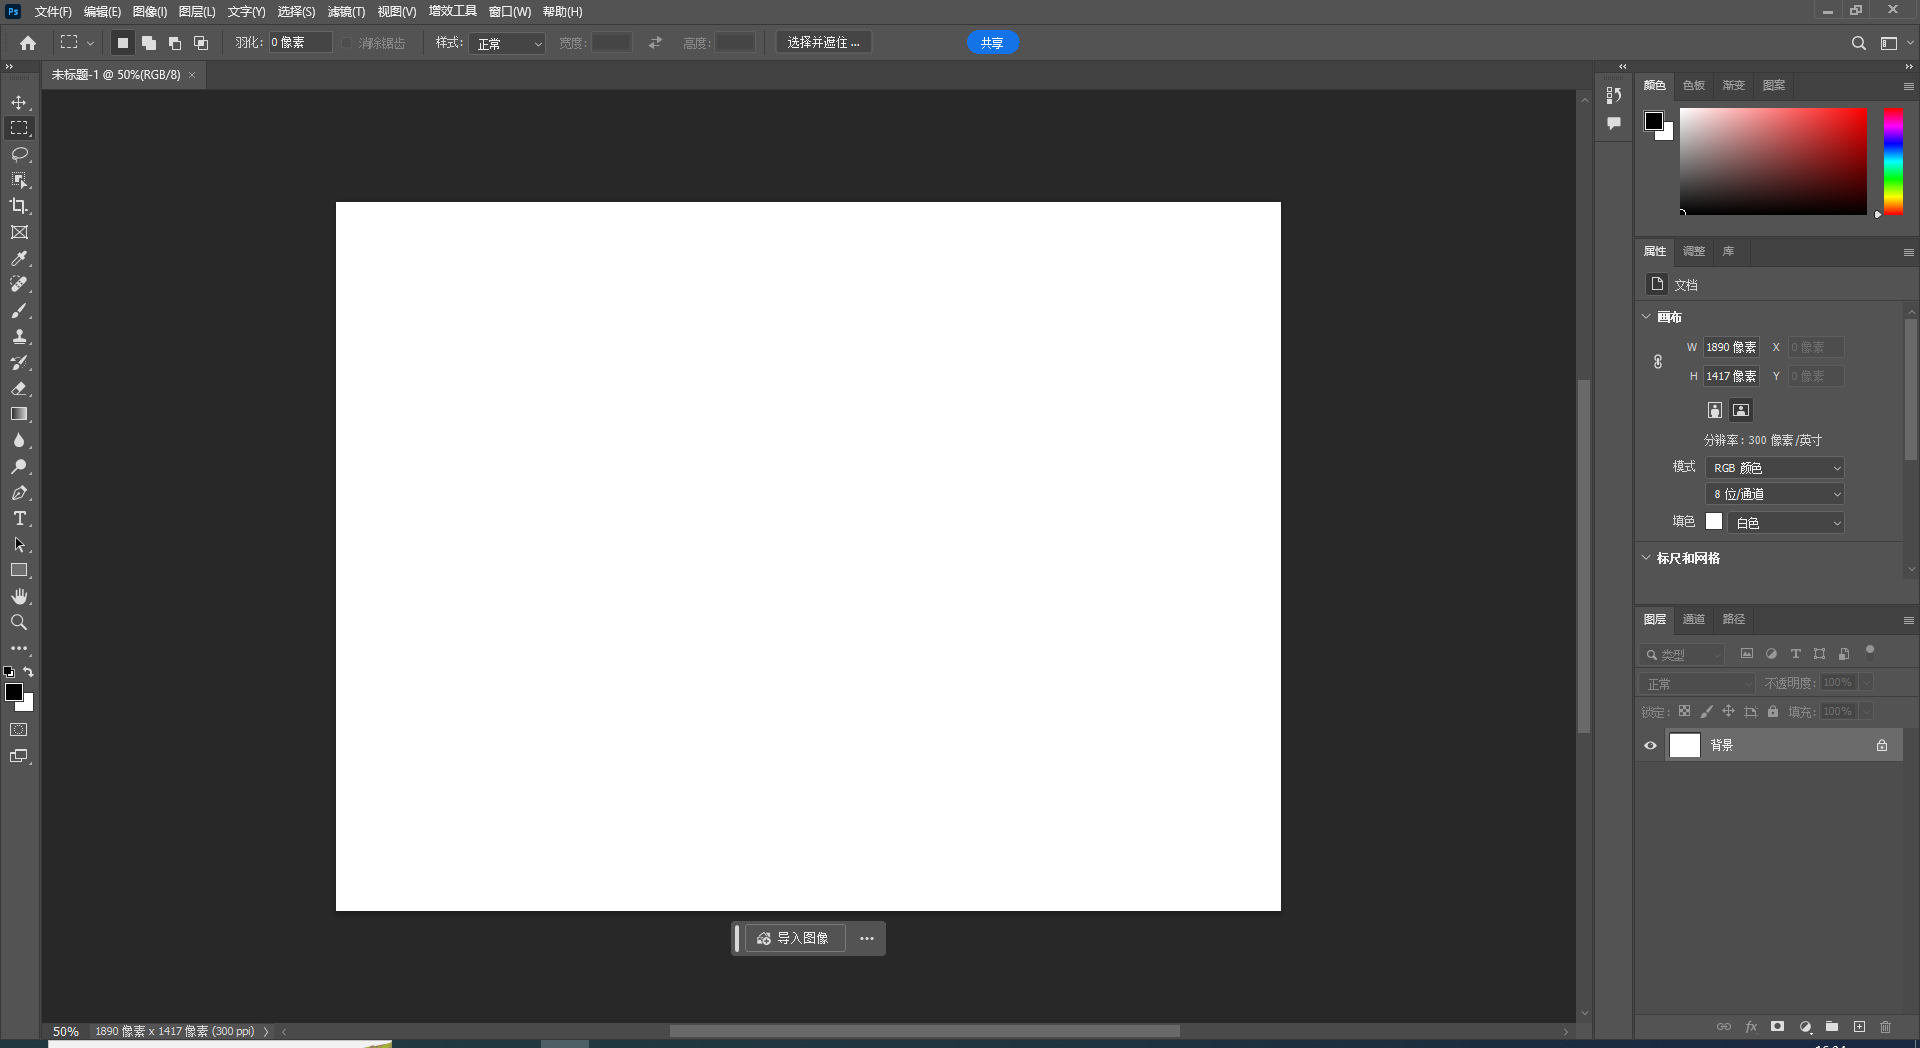Click the 导入图像 button
This screenshot has width=1920, height=1048.
(x=795, y=938)
